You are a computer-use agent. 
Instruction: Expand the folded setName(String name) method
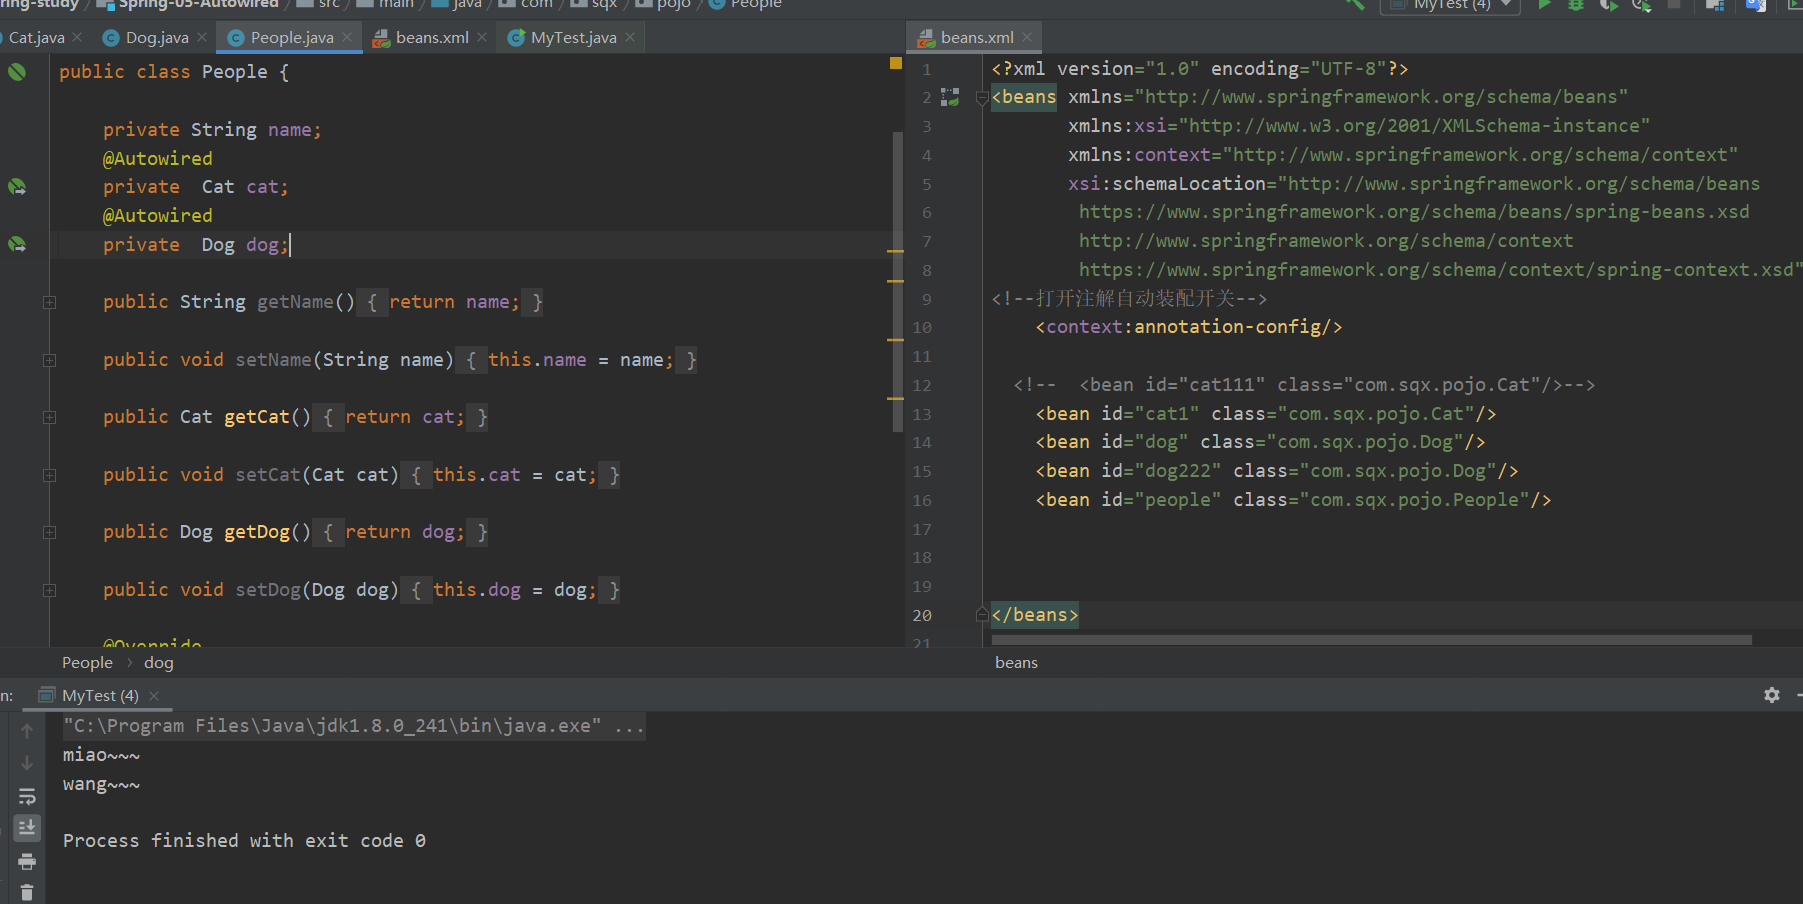[49, 360]
